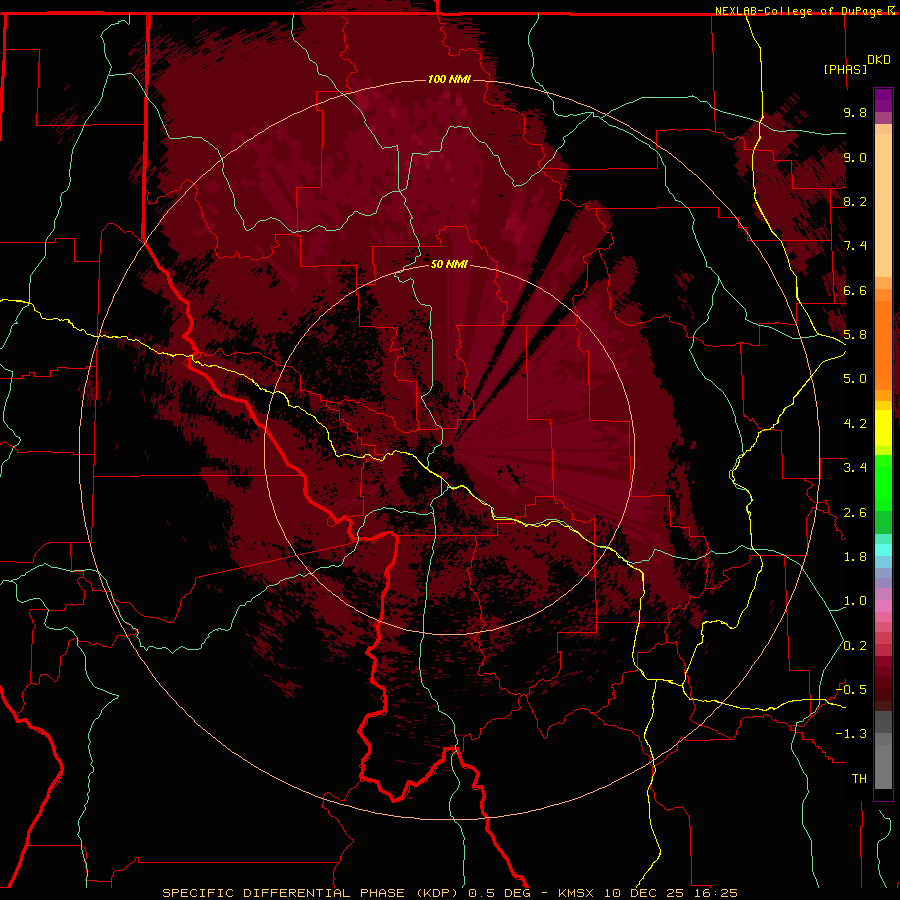Select the bright green segment of the color bar
This screenshot has height=900, width=900.
tap(883, 482)
